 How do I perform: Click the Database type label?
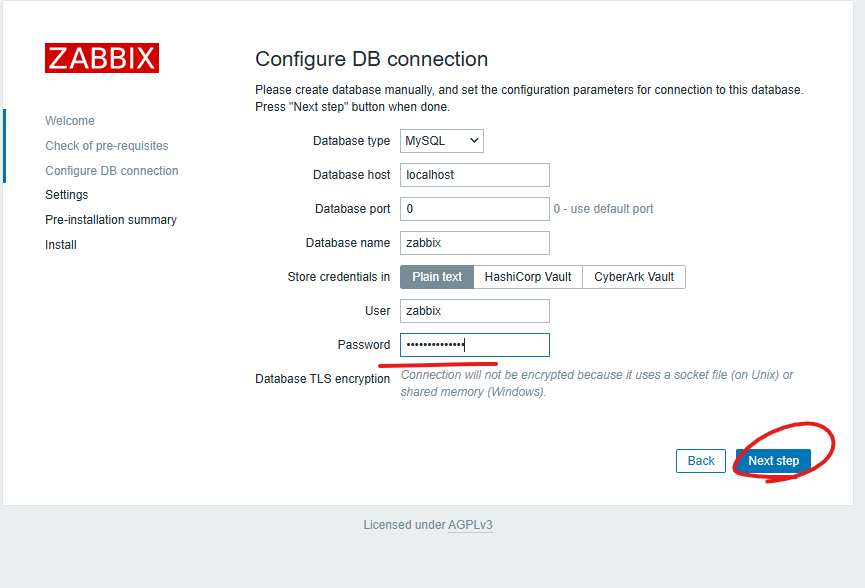point(351,141)
